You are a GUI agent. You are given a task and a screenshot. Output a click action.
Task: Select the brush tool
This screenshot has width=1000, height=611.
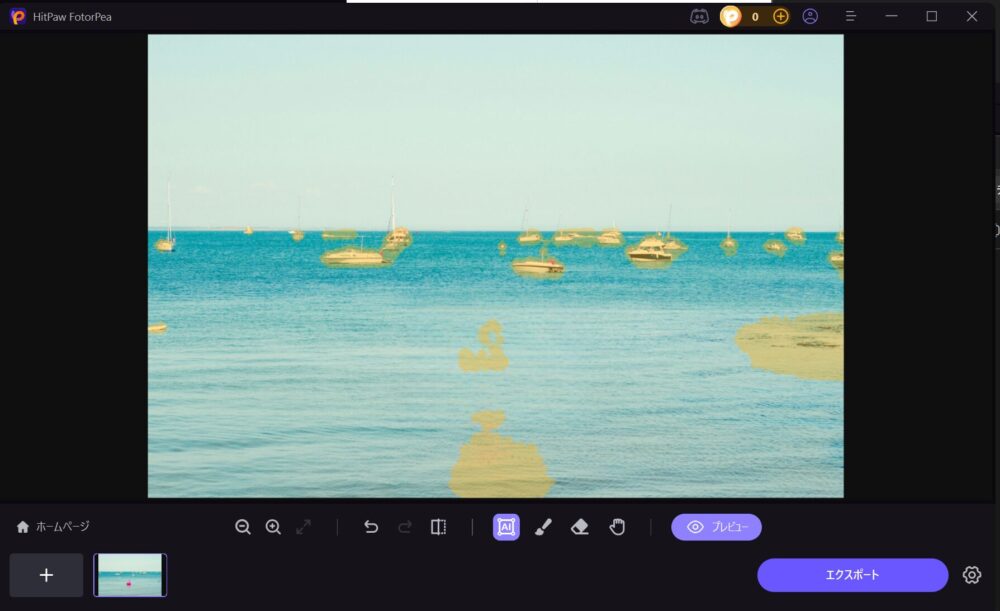[543, 527]
